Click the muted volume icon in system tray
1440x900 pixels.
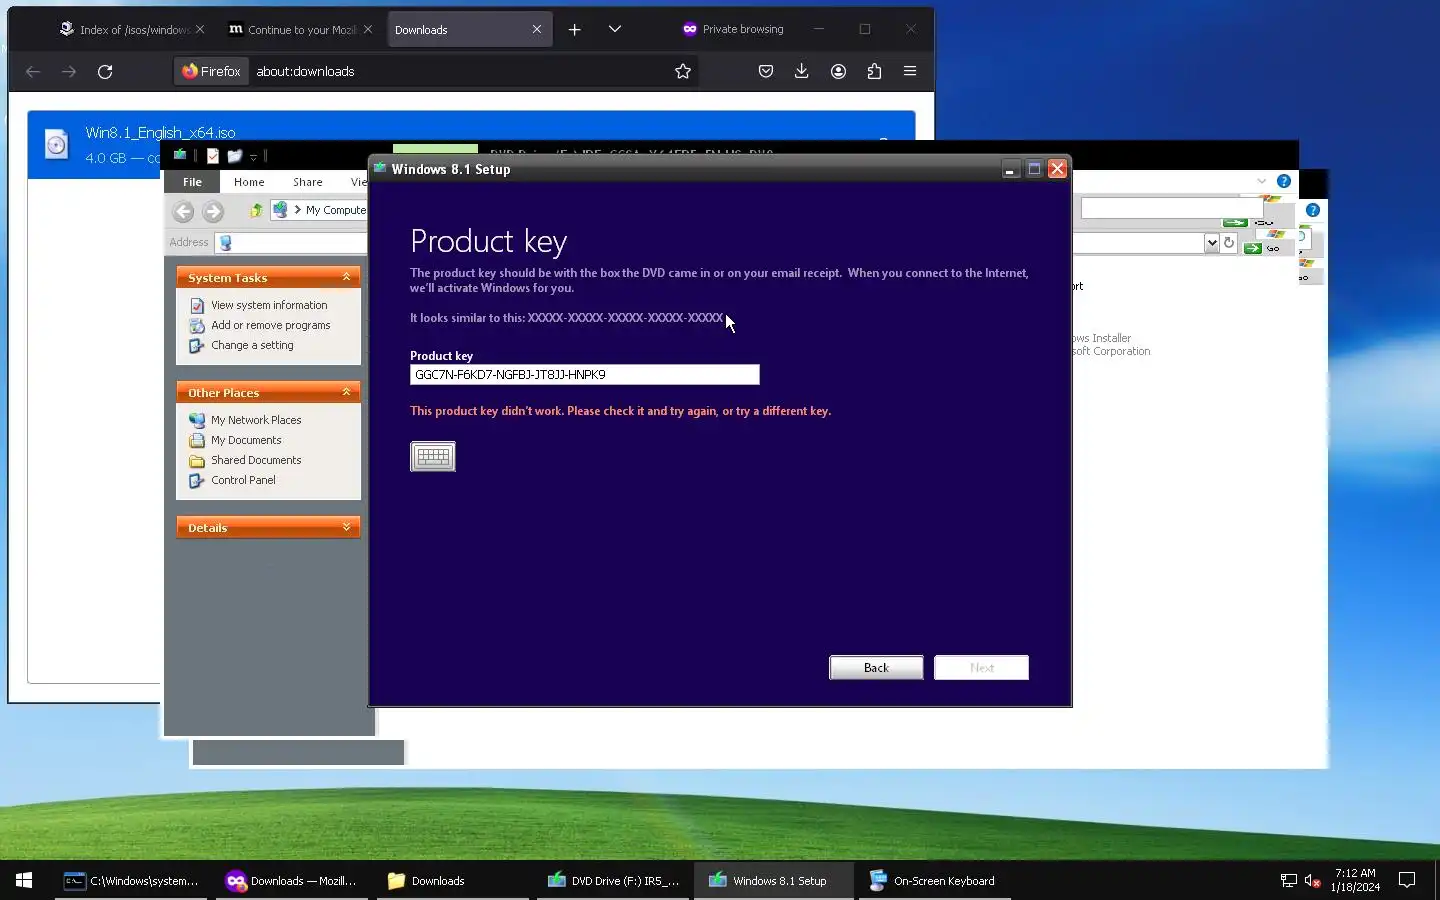(1313, 881)
